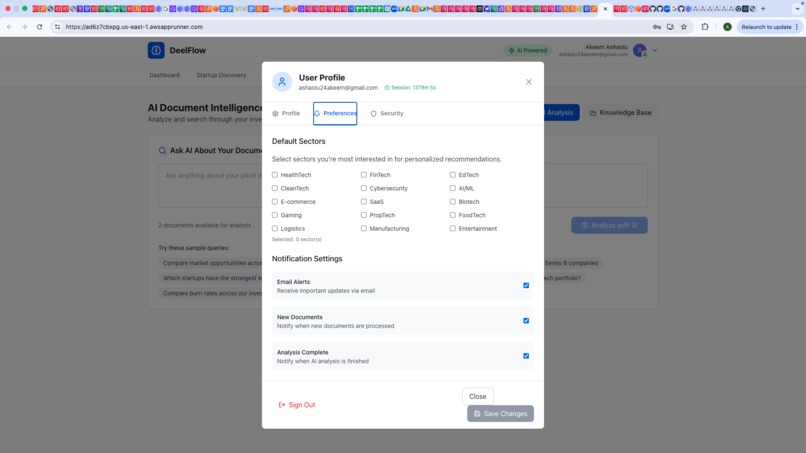Click the account avatar in the page header
Viewport: 806px width, 453px height.
639,50
